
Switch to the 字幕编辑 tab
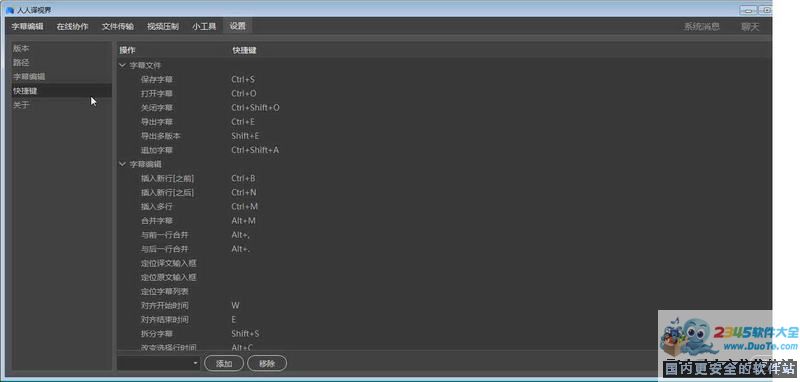[x=28, y=27]
